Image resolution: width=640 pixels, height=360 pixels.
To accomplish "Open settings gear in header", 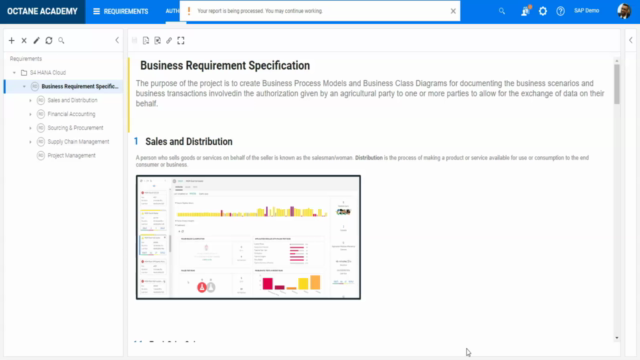I will point(543,11).
